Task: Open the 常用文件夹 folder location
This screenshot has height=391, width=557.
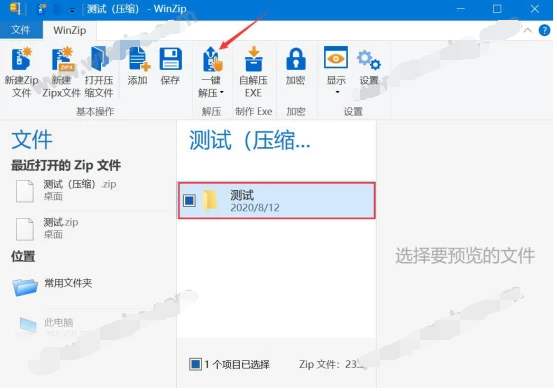Action: point(53,287)
